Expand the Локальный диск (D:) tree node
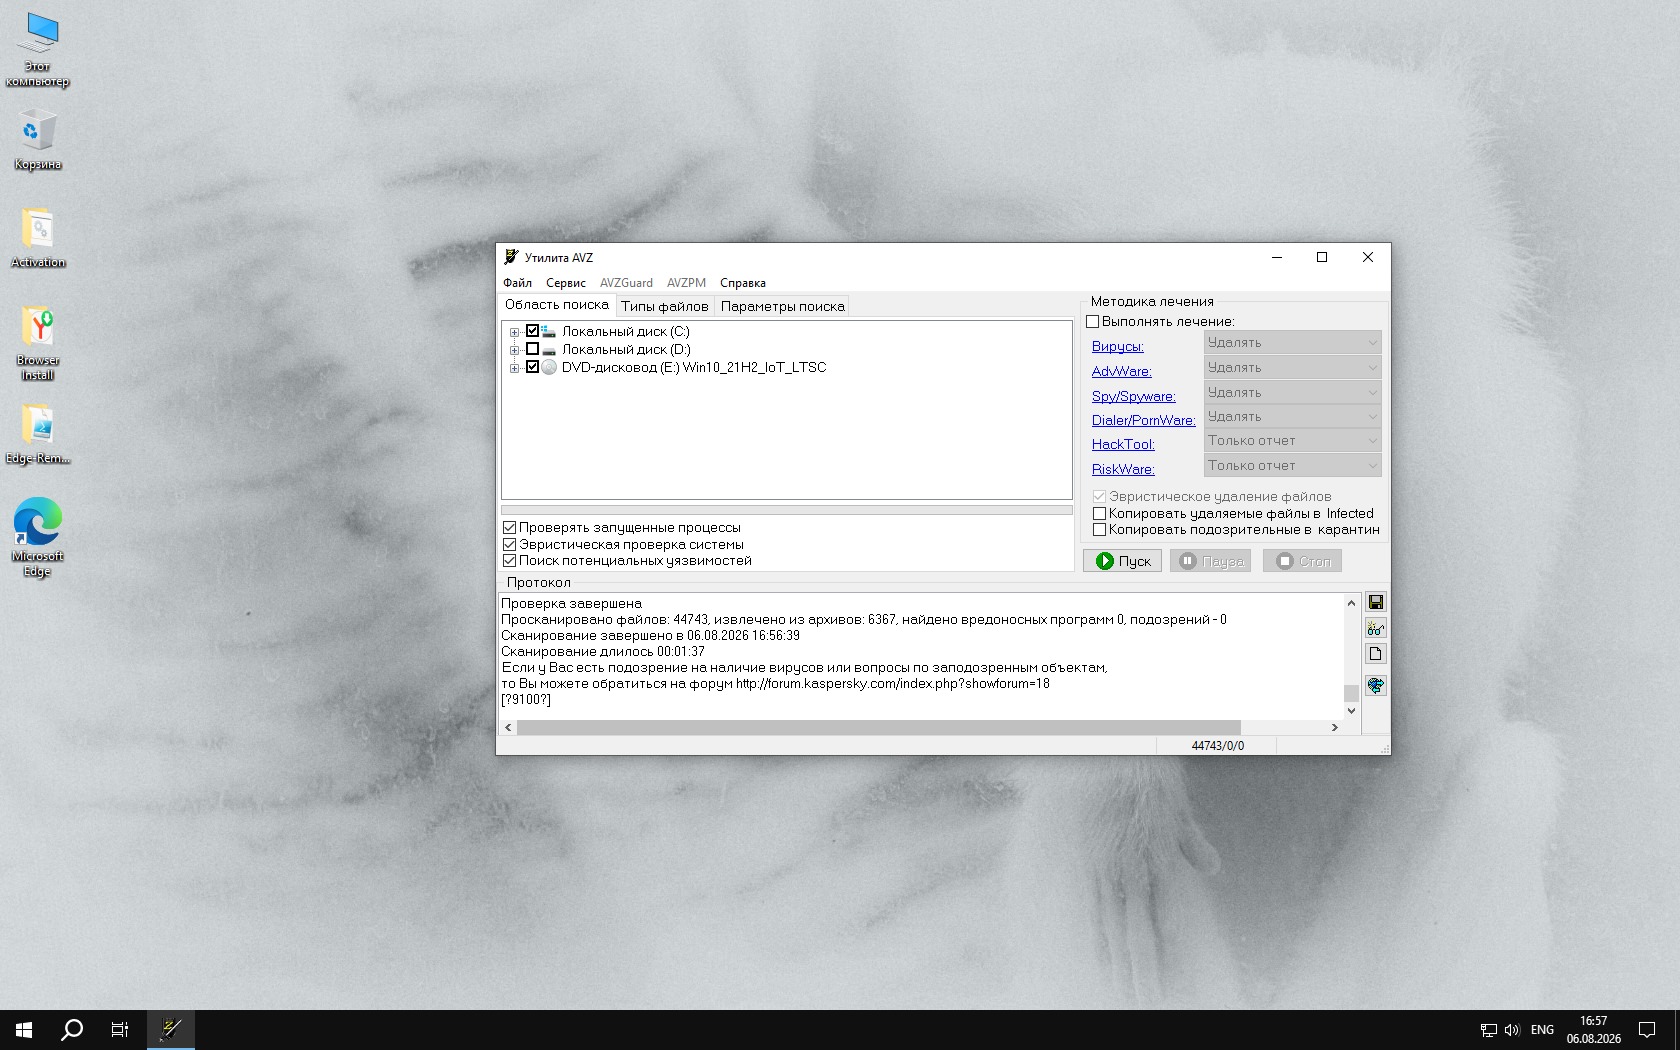This screenshot has width=1680, height=1050. click(x=514, y=350)
